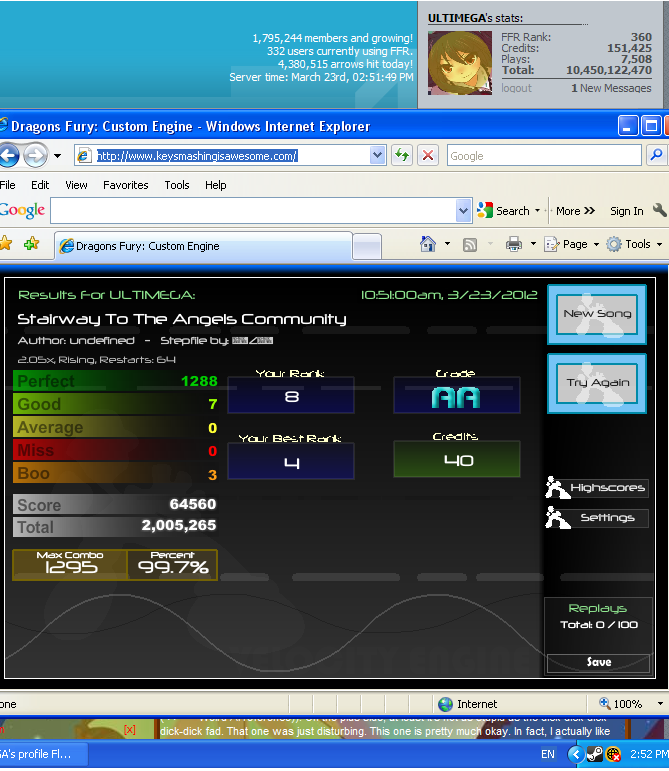The image size is (669, 771).
Task: Open the Home page icon
Action: [428, 244]
